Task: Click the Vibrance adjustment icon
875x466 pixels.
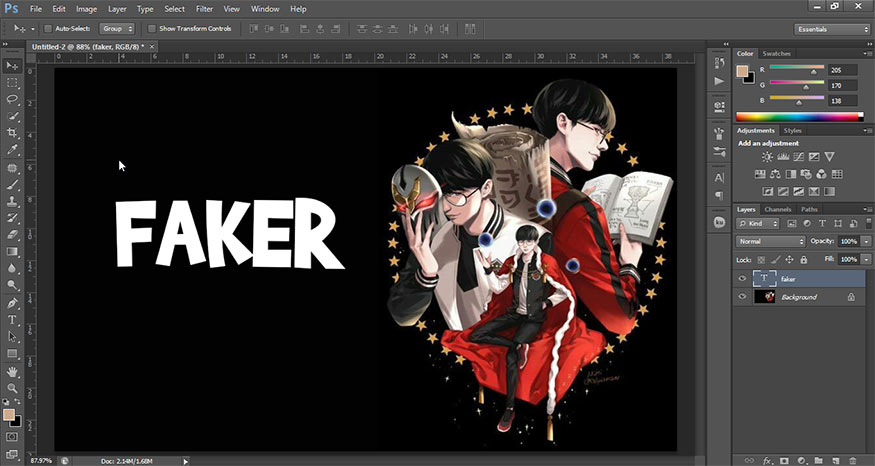Action: tap(830, 157)
